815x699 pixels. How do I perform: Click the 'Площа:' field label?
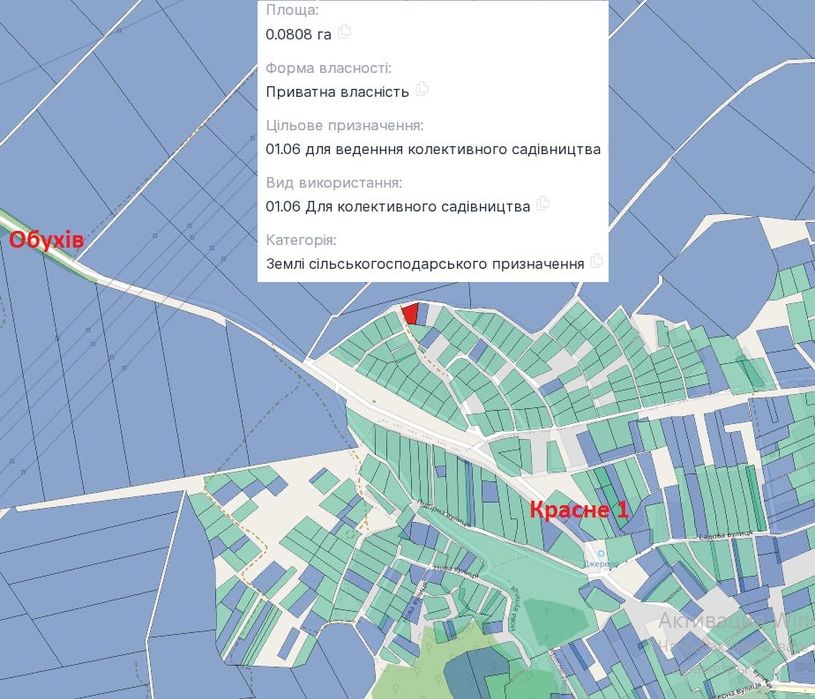tap(292, 10)
